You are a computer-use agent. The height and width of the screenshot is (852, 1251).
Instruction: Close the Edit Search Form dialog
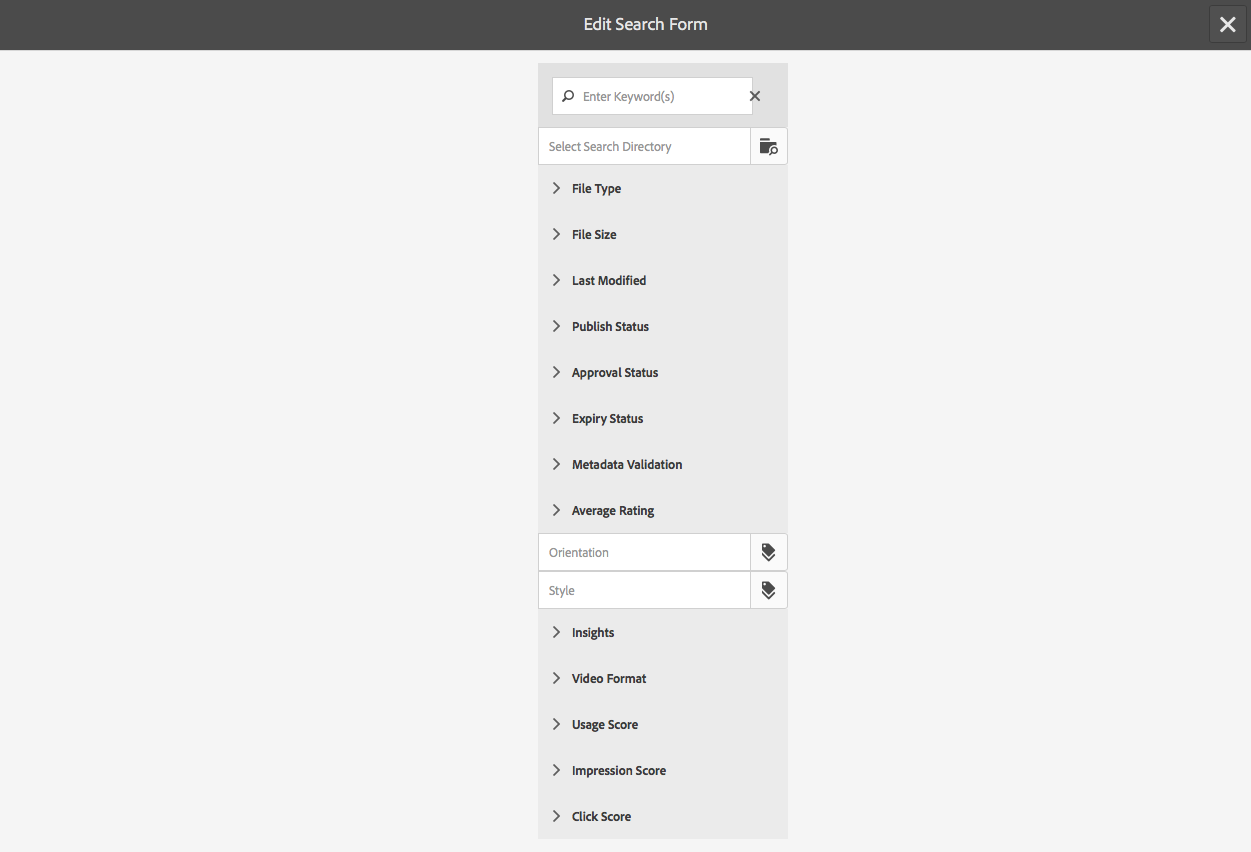[x=1228, y=25]
